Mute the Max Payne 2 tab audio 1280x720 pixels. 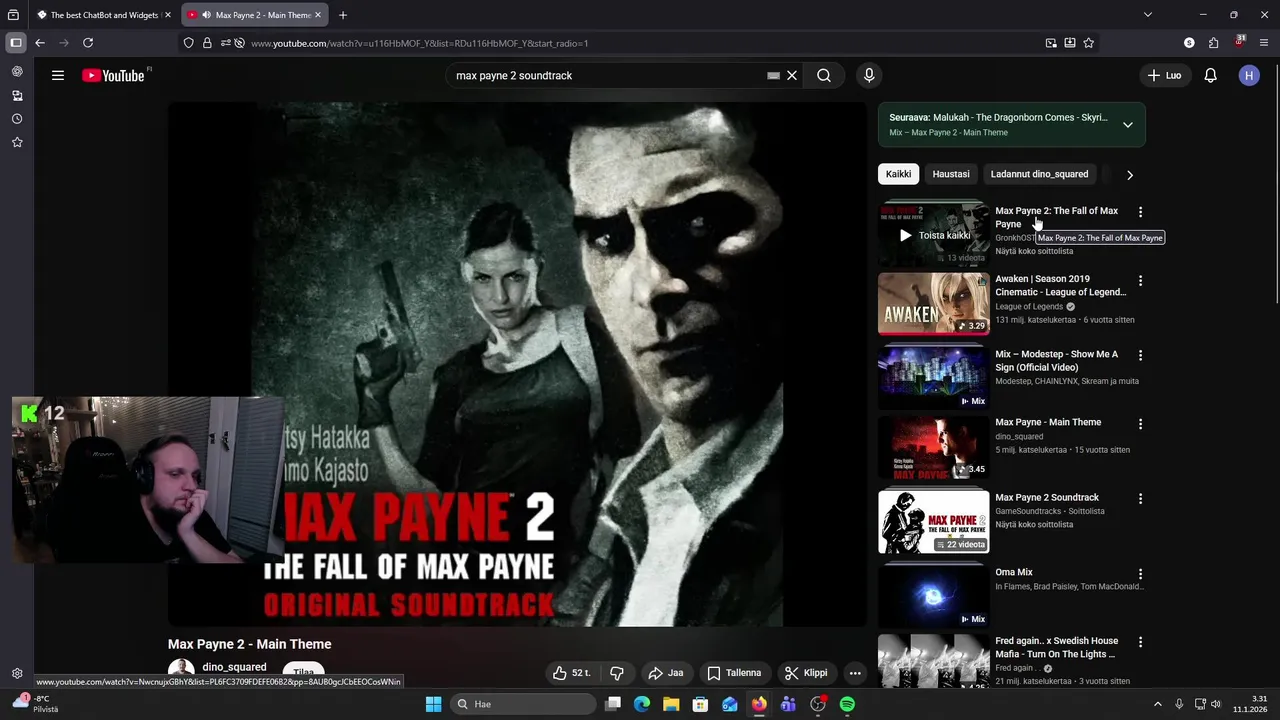[206, 15]
